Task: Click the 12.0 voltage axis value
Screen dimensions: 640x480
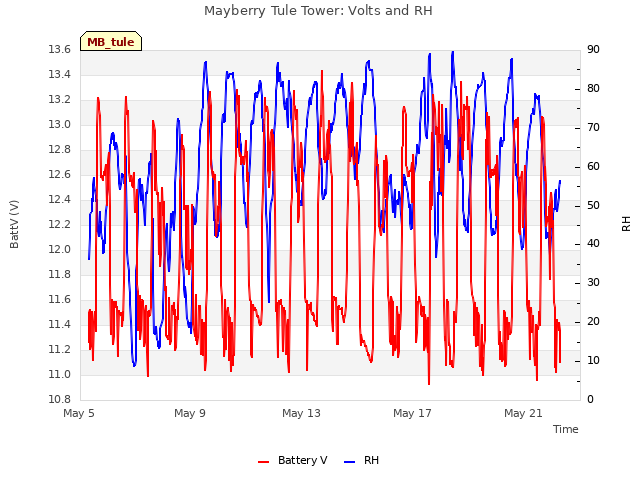Action: click(60, 249)
